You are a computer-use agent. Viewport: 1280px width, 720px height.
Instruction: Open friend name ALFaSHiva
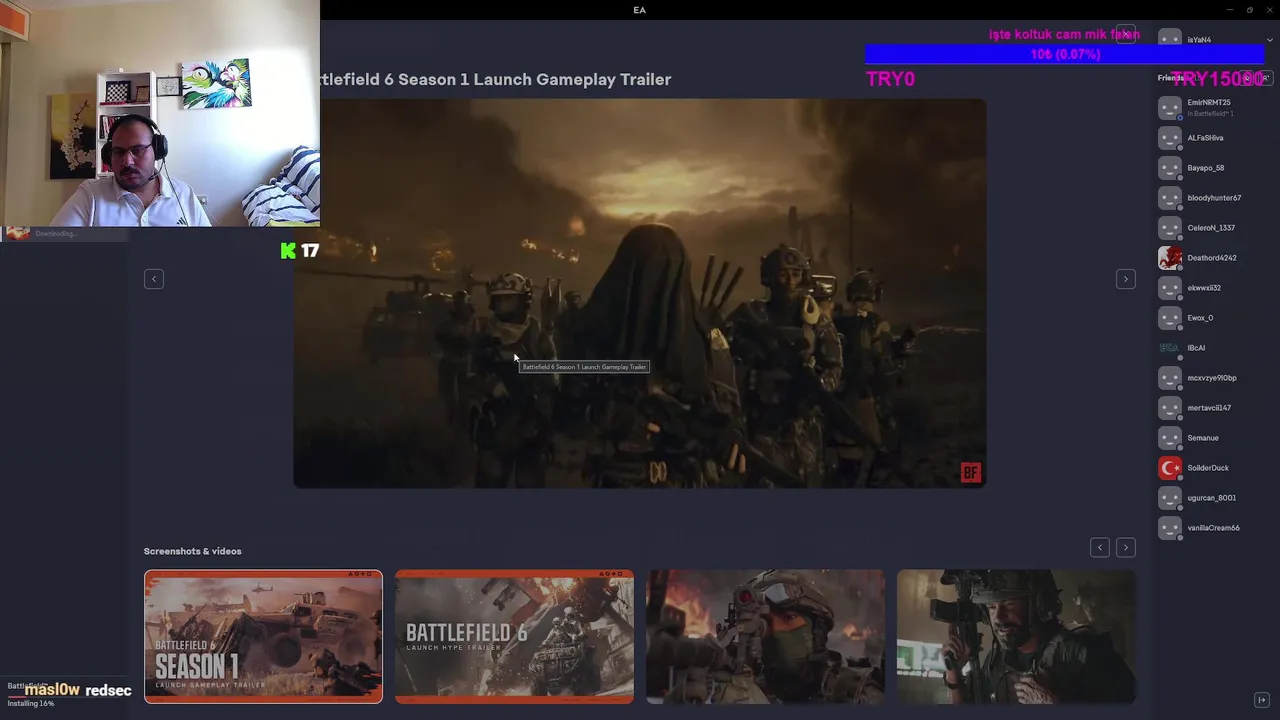(1205, 138)
